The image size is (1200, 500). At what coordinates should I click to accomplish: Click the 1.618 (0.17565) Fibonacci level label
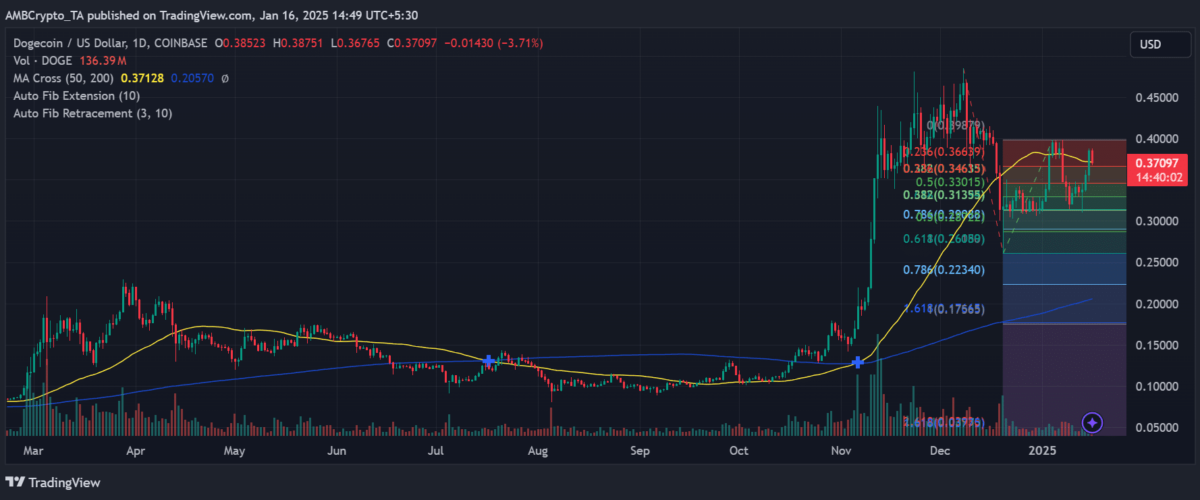point(938,310)
